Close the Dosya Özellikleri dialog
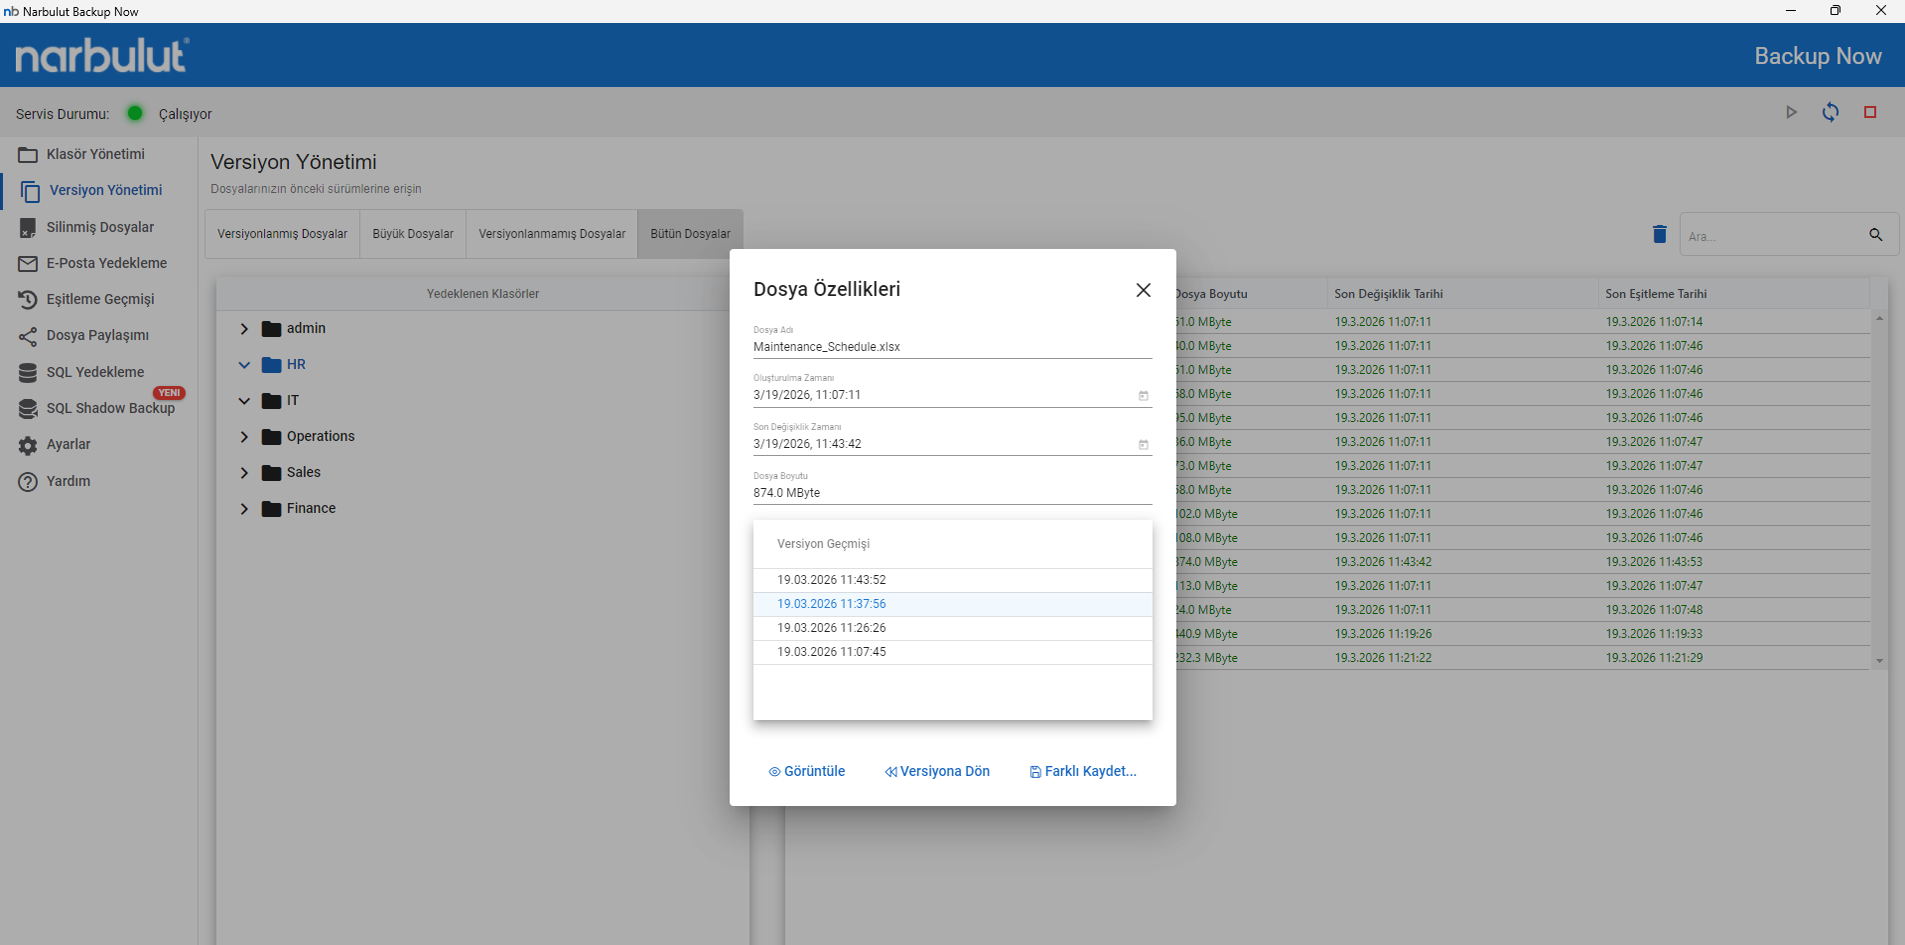Viewport: 1905px width, 945px height. (1143, 290)
